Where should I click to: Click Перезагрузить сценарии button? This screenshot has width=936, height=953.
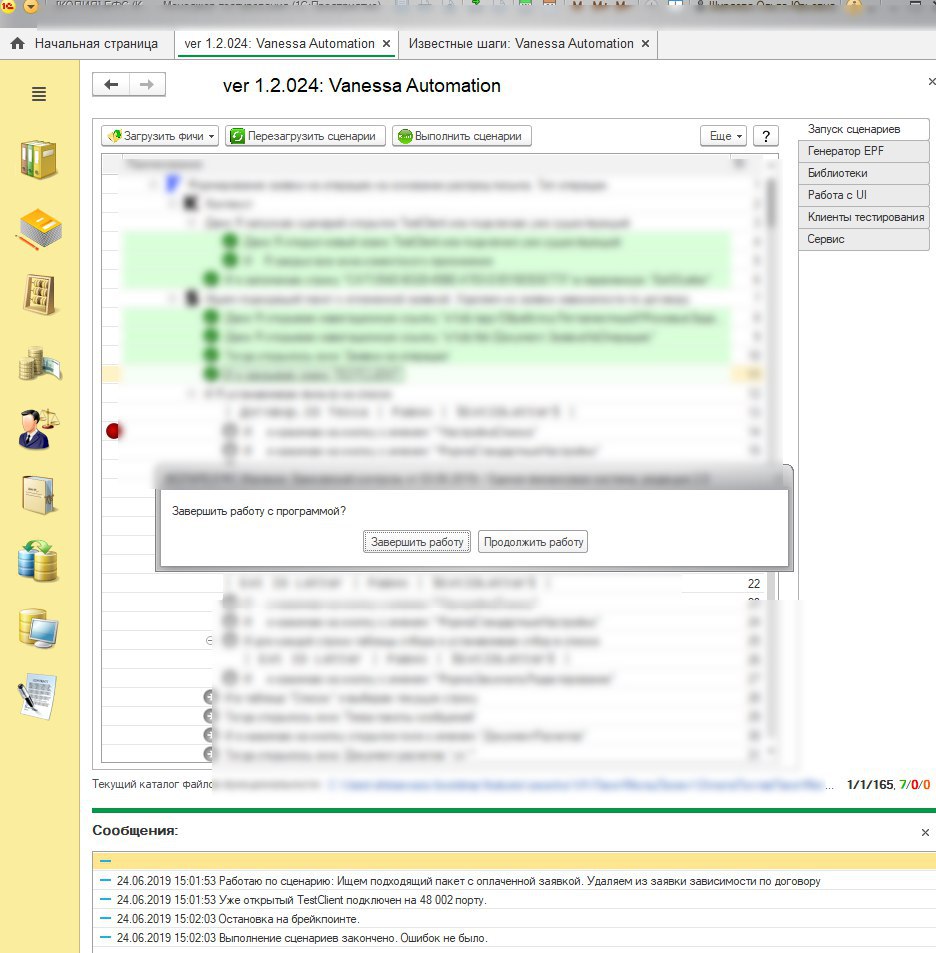point(305,136)
